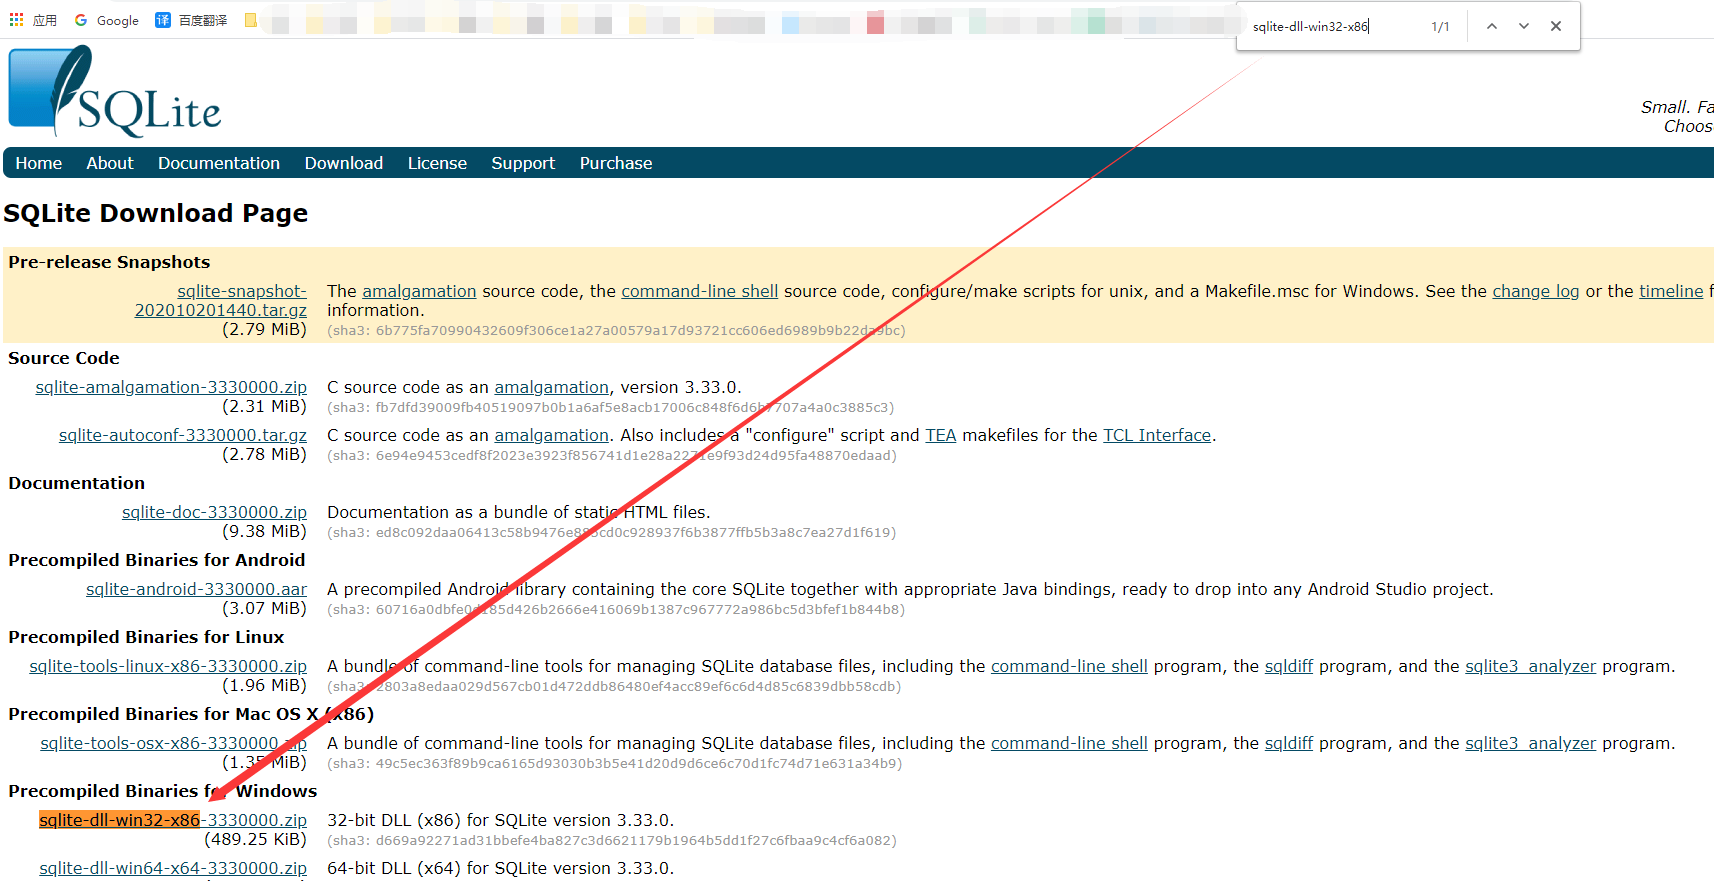Image resolution: width=1714 pixels, height=881 pixels.
Task: Open the License menu item
Action: click(437, 163)
